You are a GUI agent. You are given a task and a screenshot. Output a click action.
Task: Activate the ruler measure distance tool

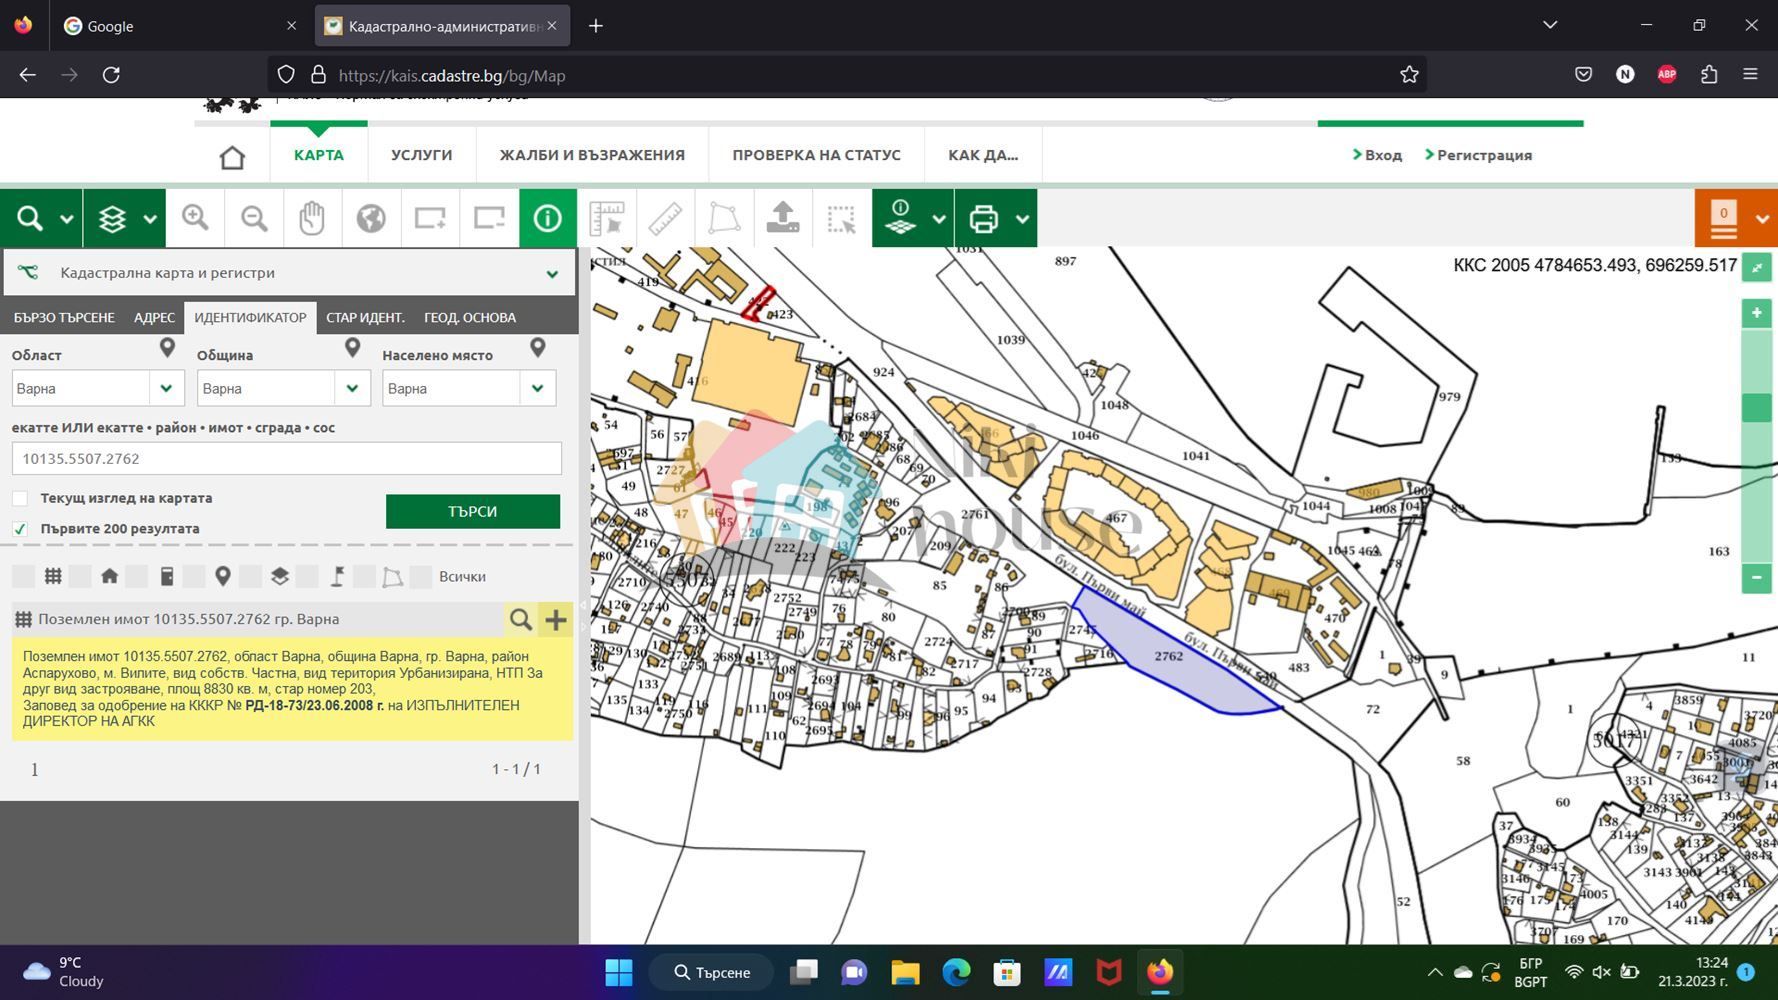pyautogui.click(x=665, y=218)
